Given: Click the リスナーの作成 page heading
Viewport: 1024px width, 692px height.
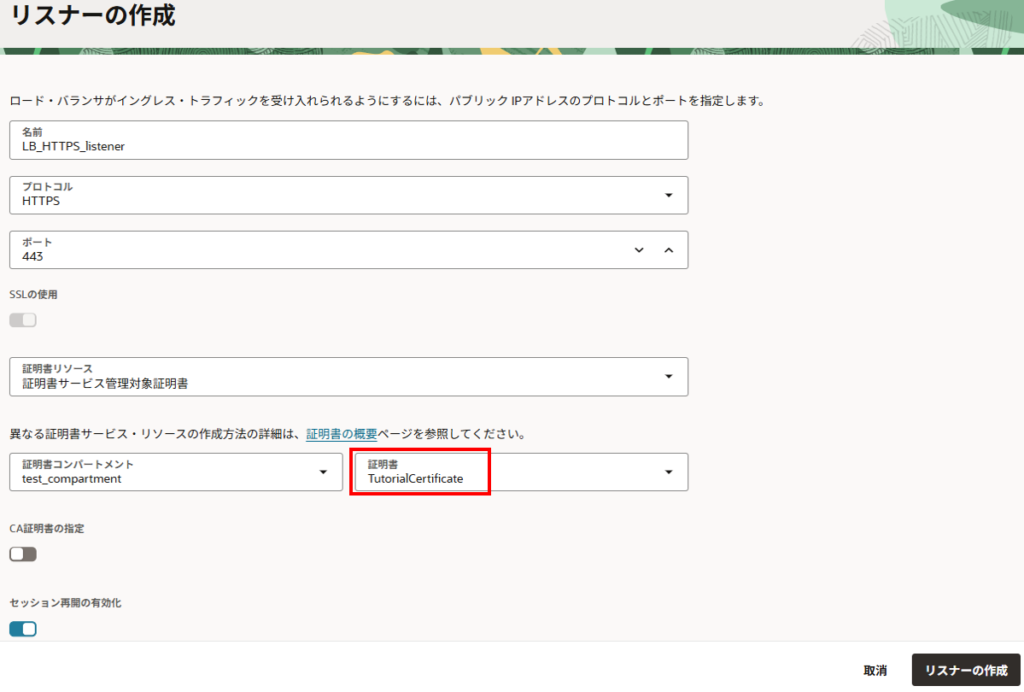Looking at the screenshot, I should pos(93,17).
